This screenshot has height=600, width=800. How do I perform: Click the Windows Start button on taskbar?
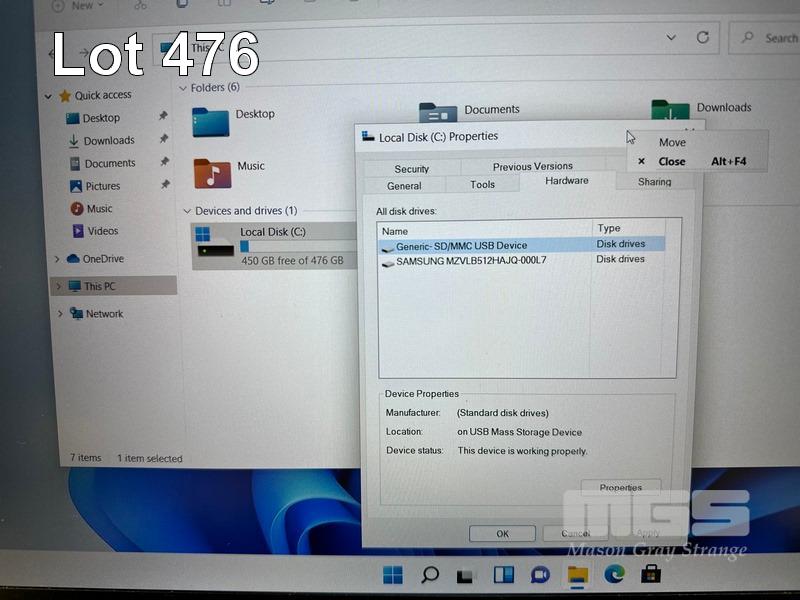tap(393, 575)
